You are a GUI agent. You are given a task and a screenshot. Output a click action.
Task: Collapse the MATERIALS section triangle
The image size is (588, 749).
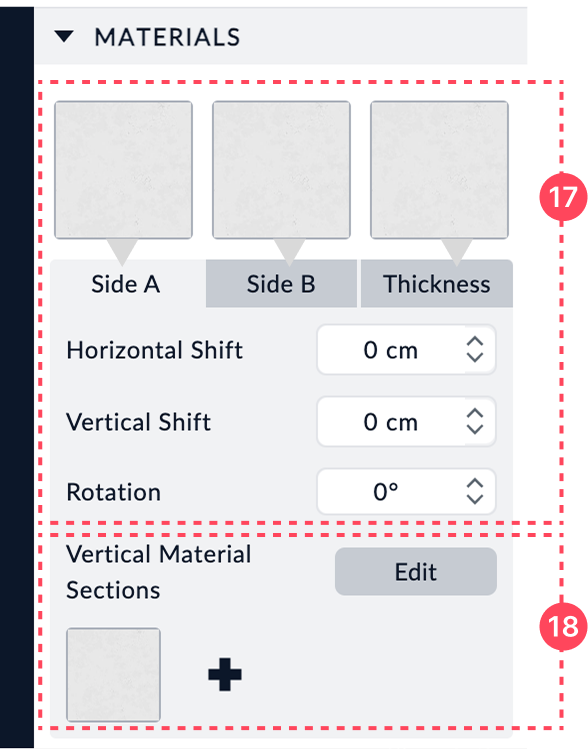pyautogui.click(x=64, y=37)
